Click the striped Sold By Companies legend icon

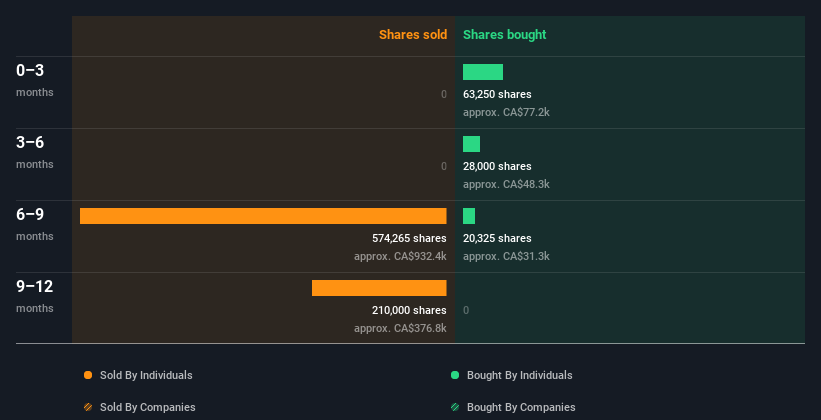(x=88, y=407)
